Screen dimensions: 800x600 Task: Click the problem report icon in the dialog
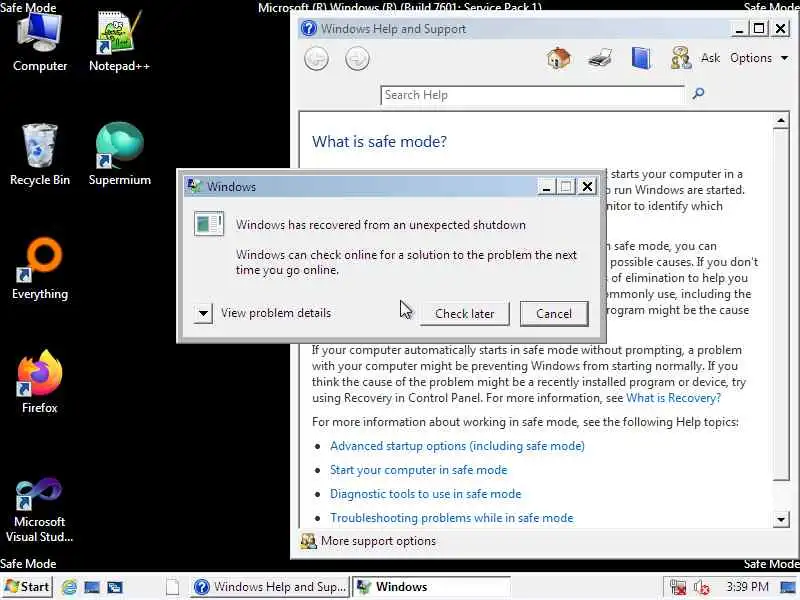[x=209, y=223]
